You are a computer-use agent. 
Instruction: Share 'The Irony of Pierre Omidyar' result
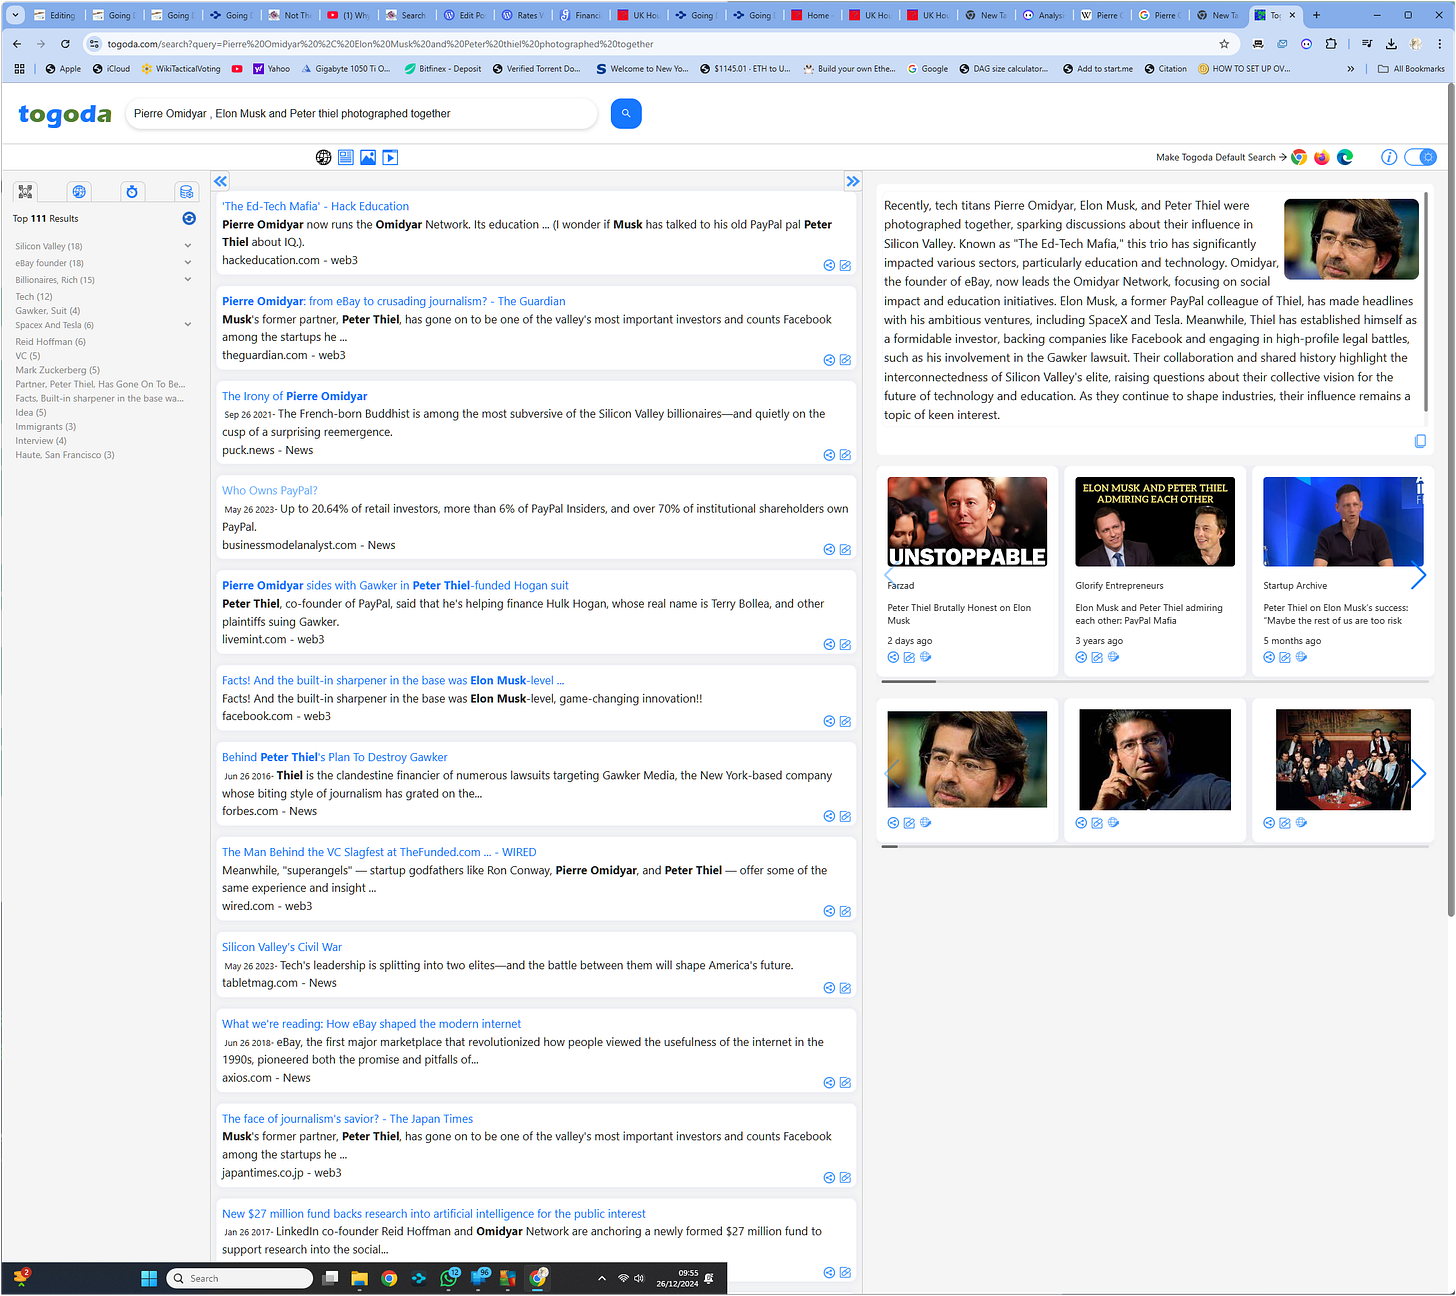(x=829, y=455)
